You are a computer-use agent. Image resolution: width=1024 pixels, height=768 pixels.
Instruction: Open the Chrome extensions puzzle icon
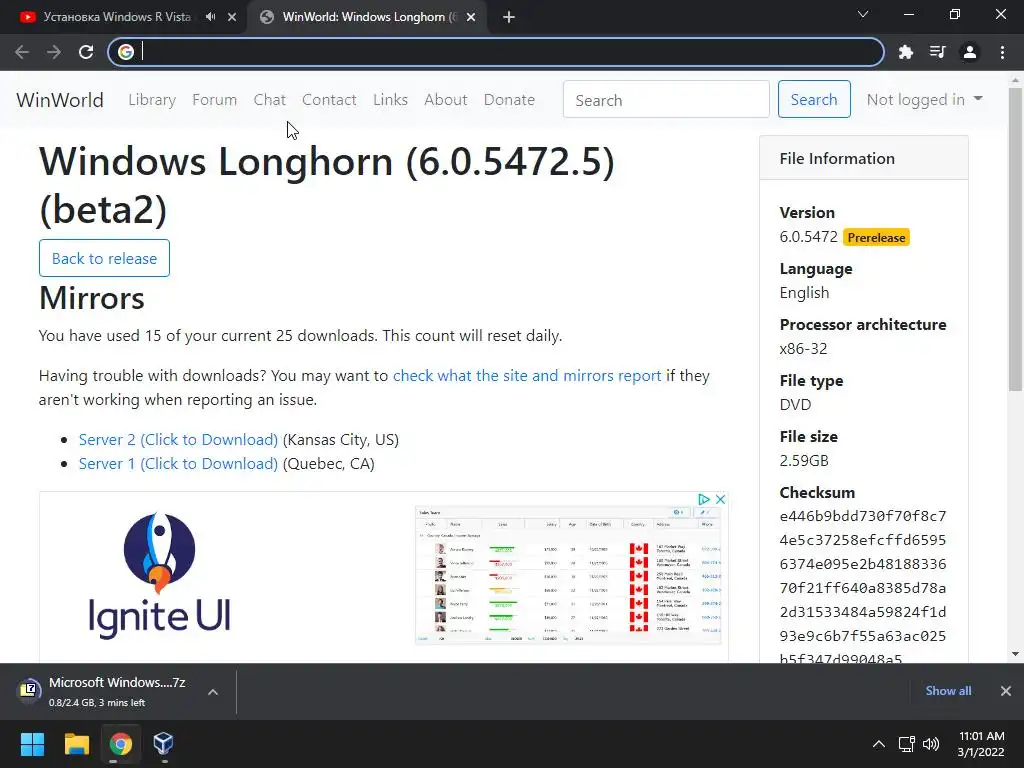click(905, 52)
